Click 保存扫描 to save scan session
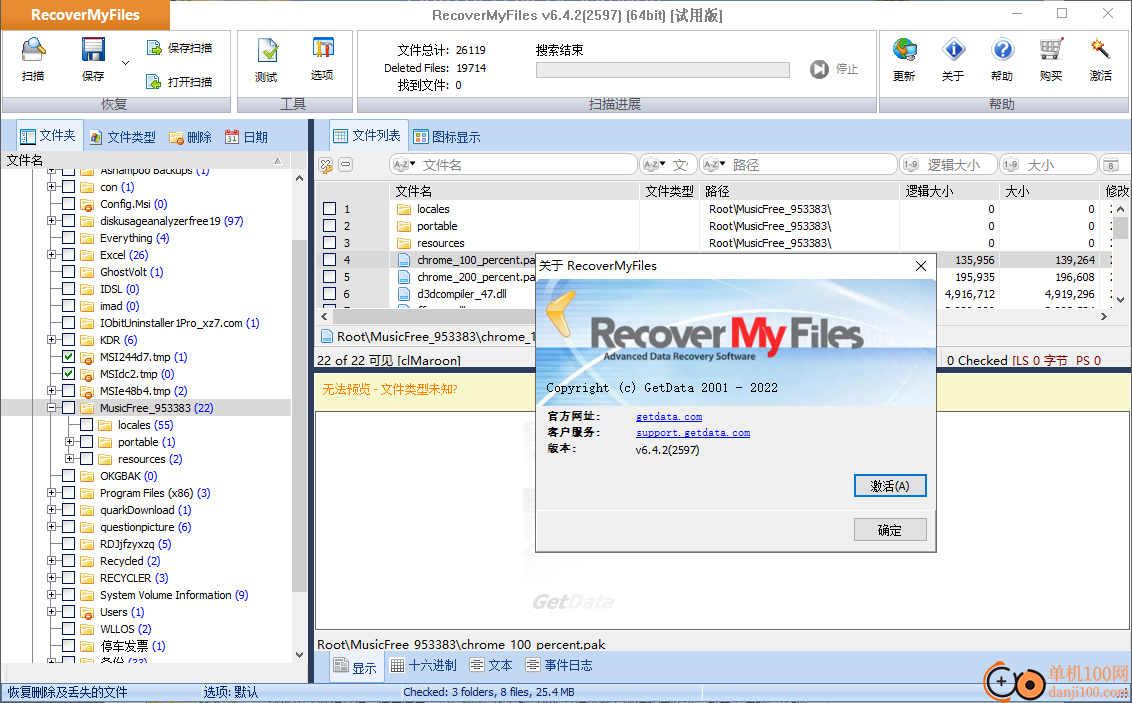The height and width of the screenshot is (703, 1132). point(179,48)
